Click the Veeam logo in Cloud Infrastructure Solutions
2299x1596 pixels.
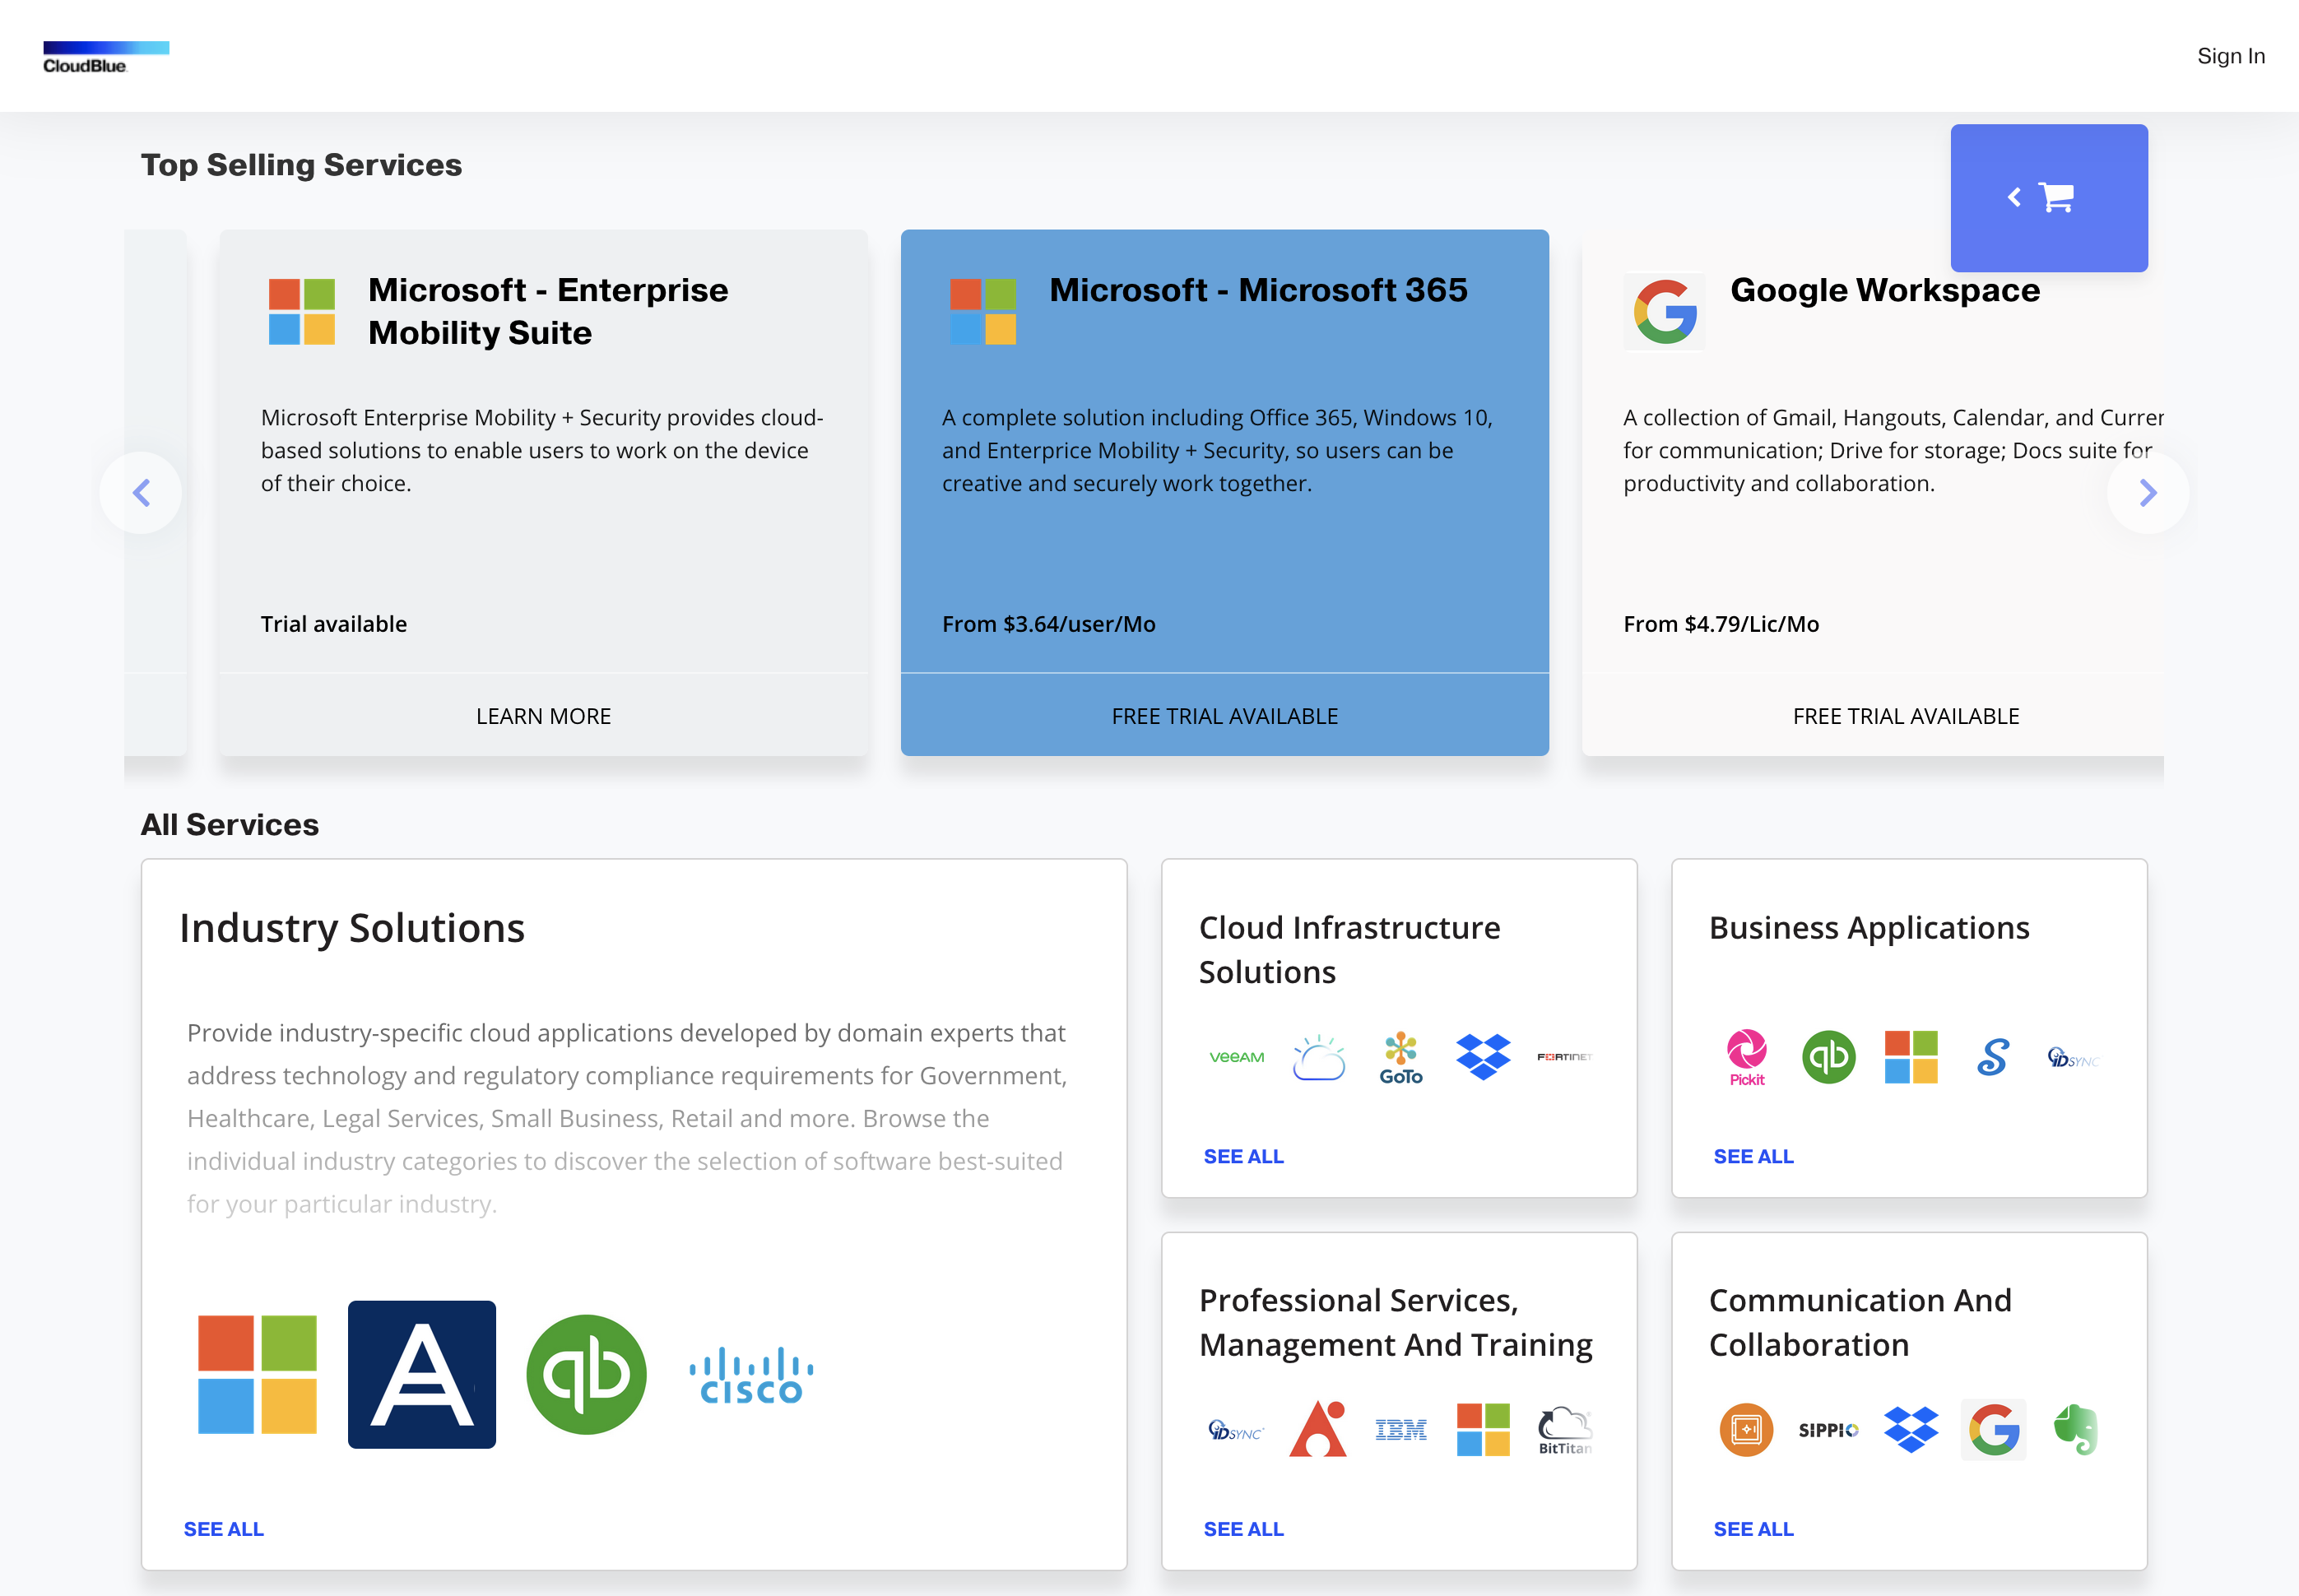1236,1057
